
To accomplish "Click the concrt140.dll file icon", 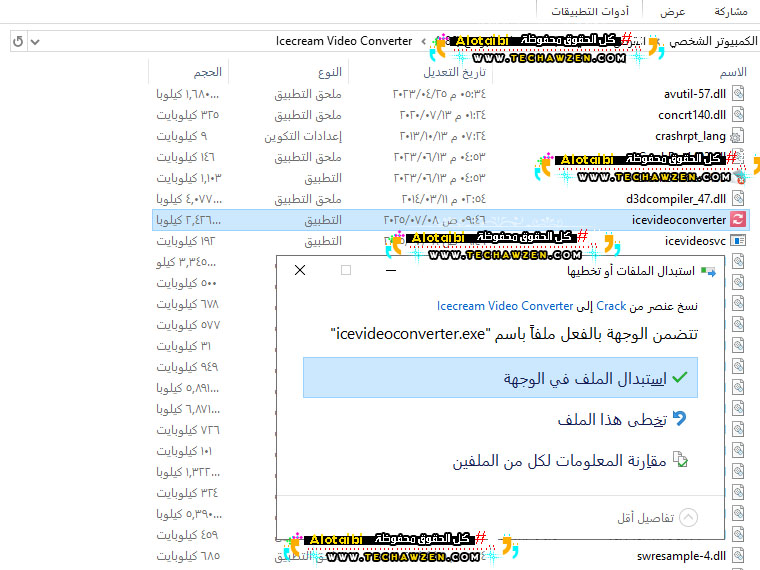I will pos(738,115).
